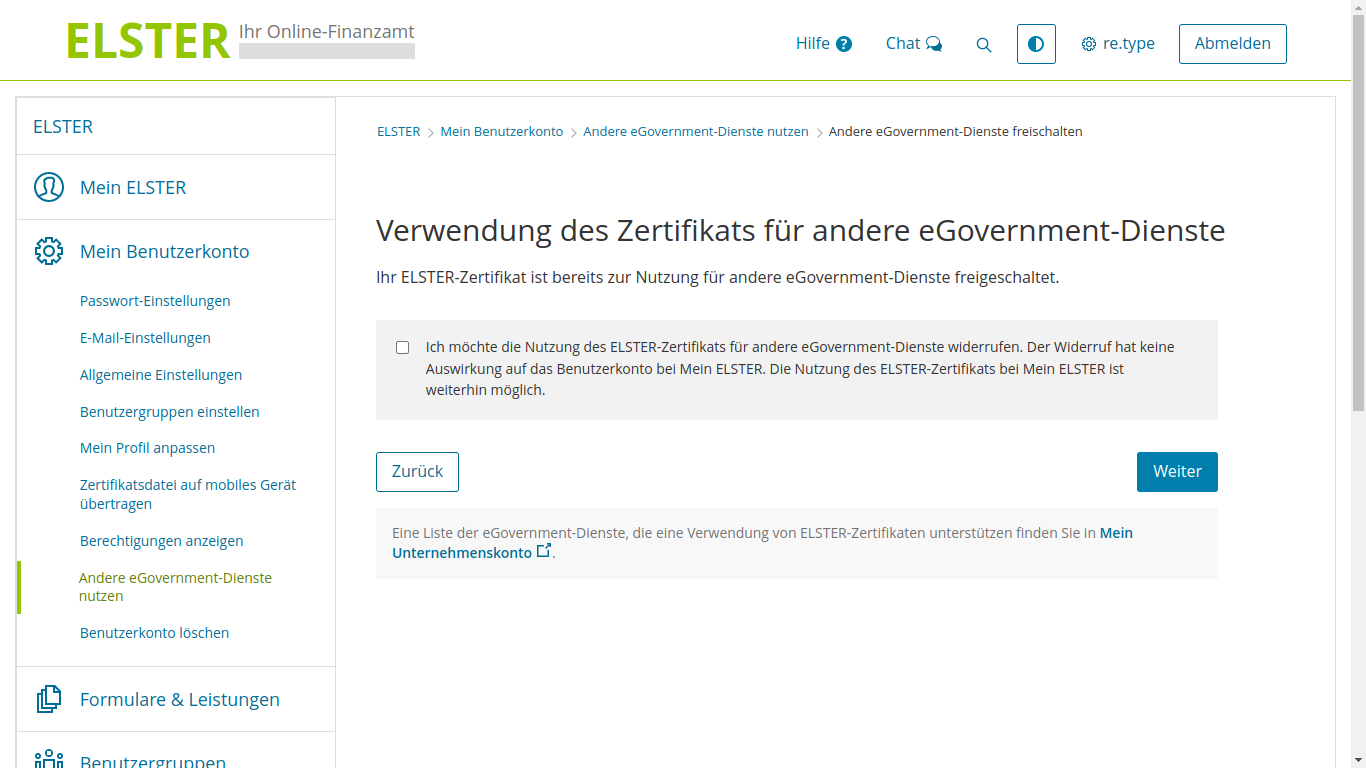Open Benutzergruppen einstellen

point(170,412)
